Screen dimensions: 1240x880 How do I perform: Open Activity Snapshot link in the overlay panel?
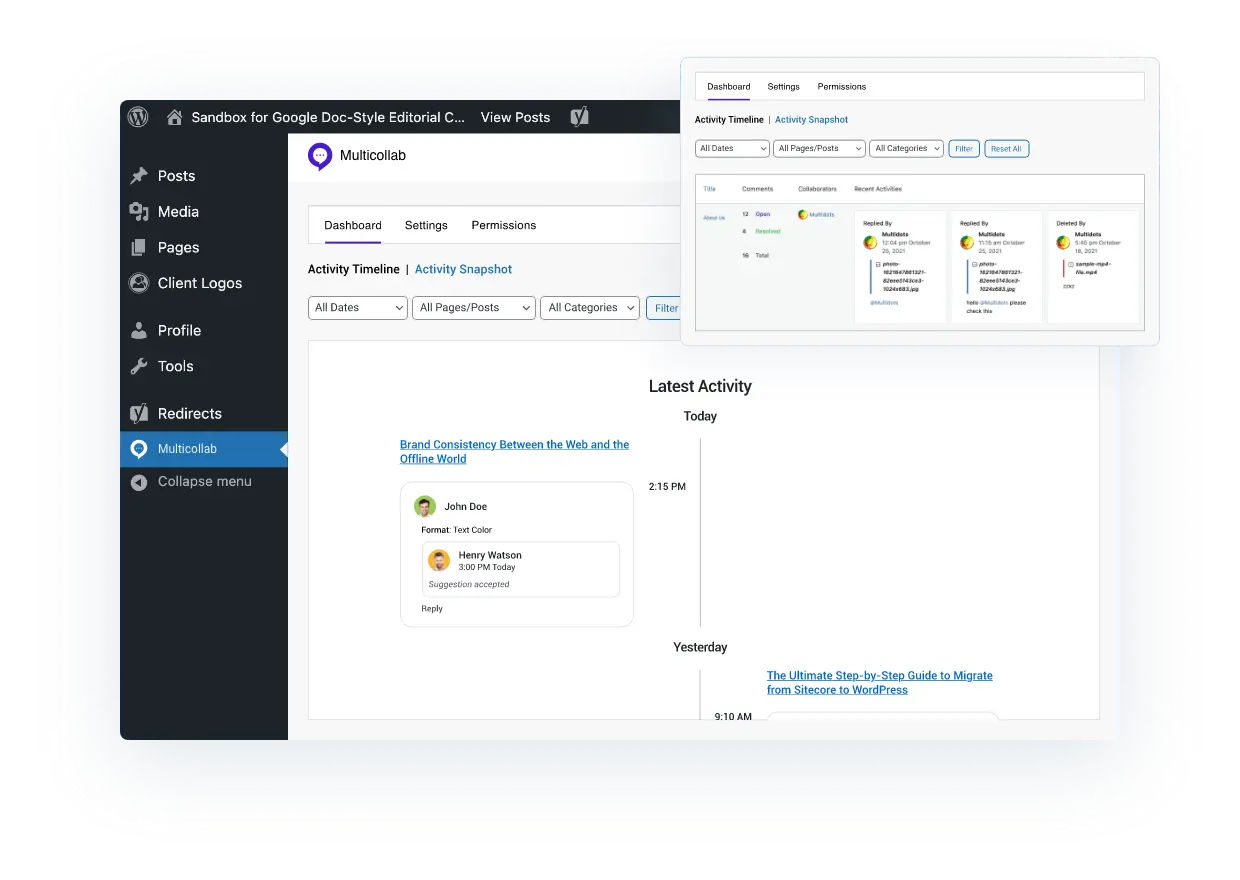click(x=811, y=119)
